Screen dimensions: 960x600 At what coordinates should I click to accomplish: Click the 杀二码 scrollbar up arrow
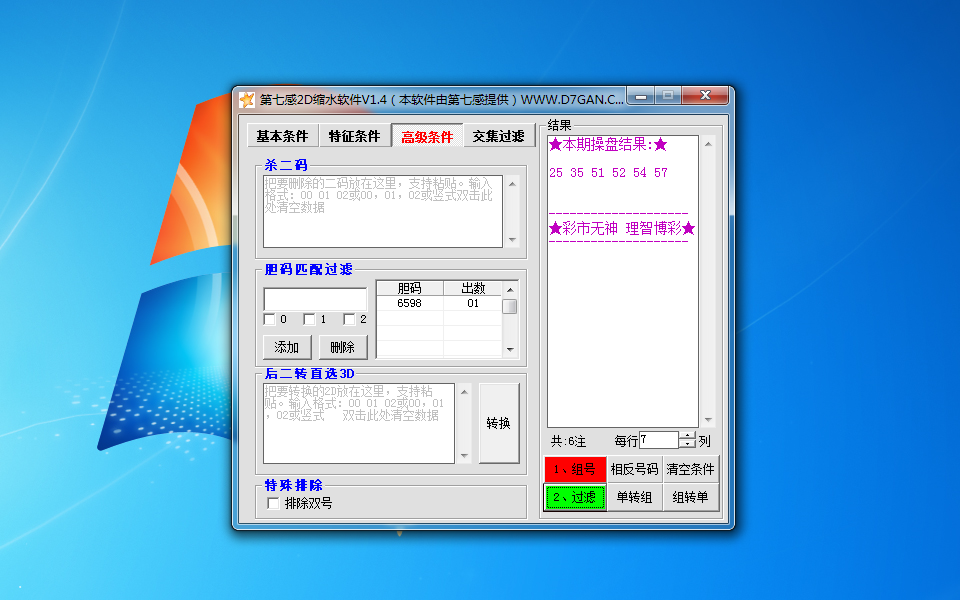[512, 184]
